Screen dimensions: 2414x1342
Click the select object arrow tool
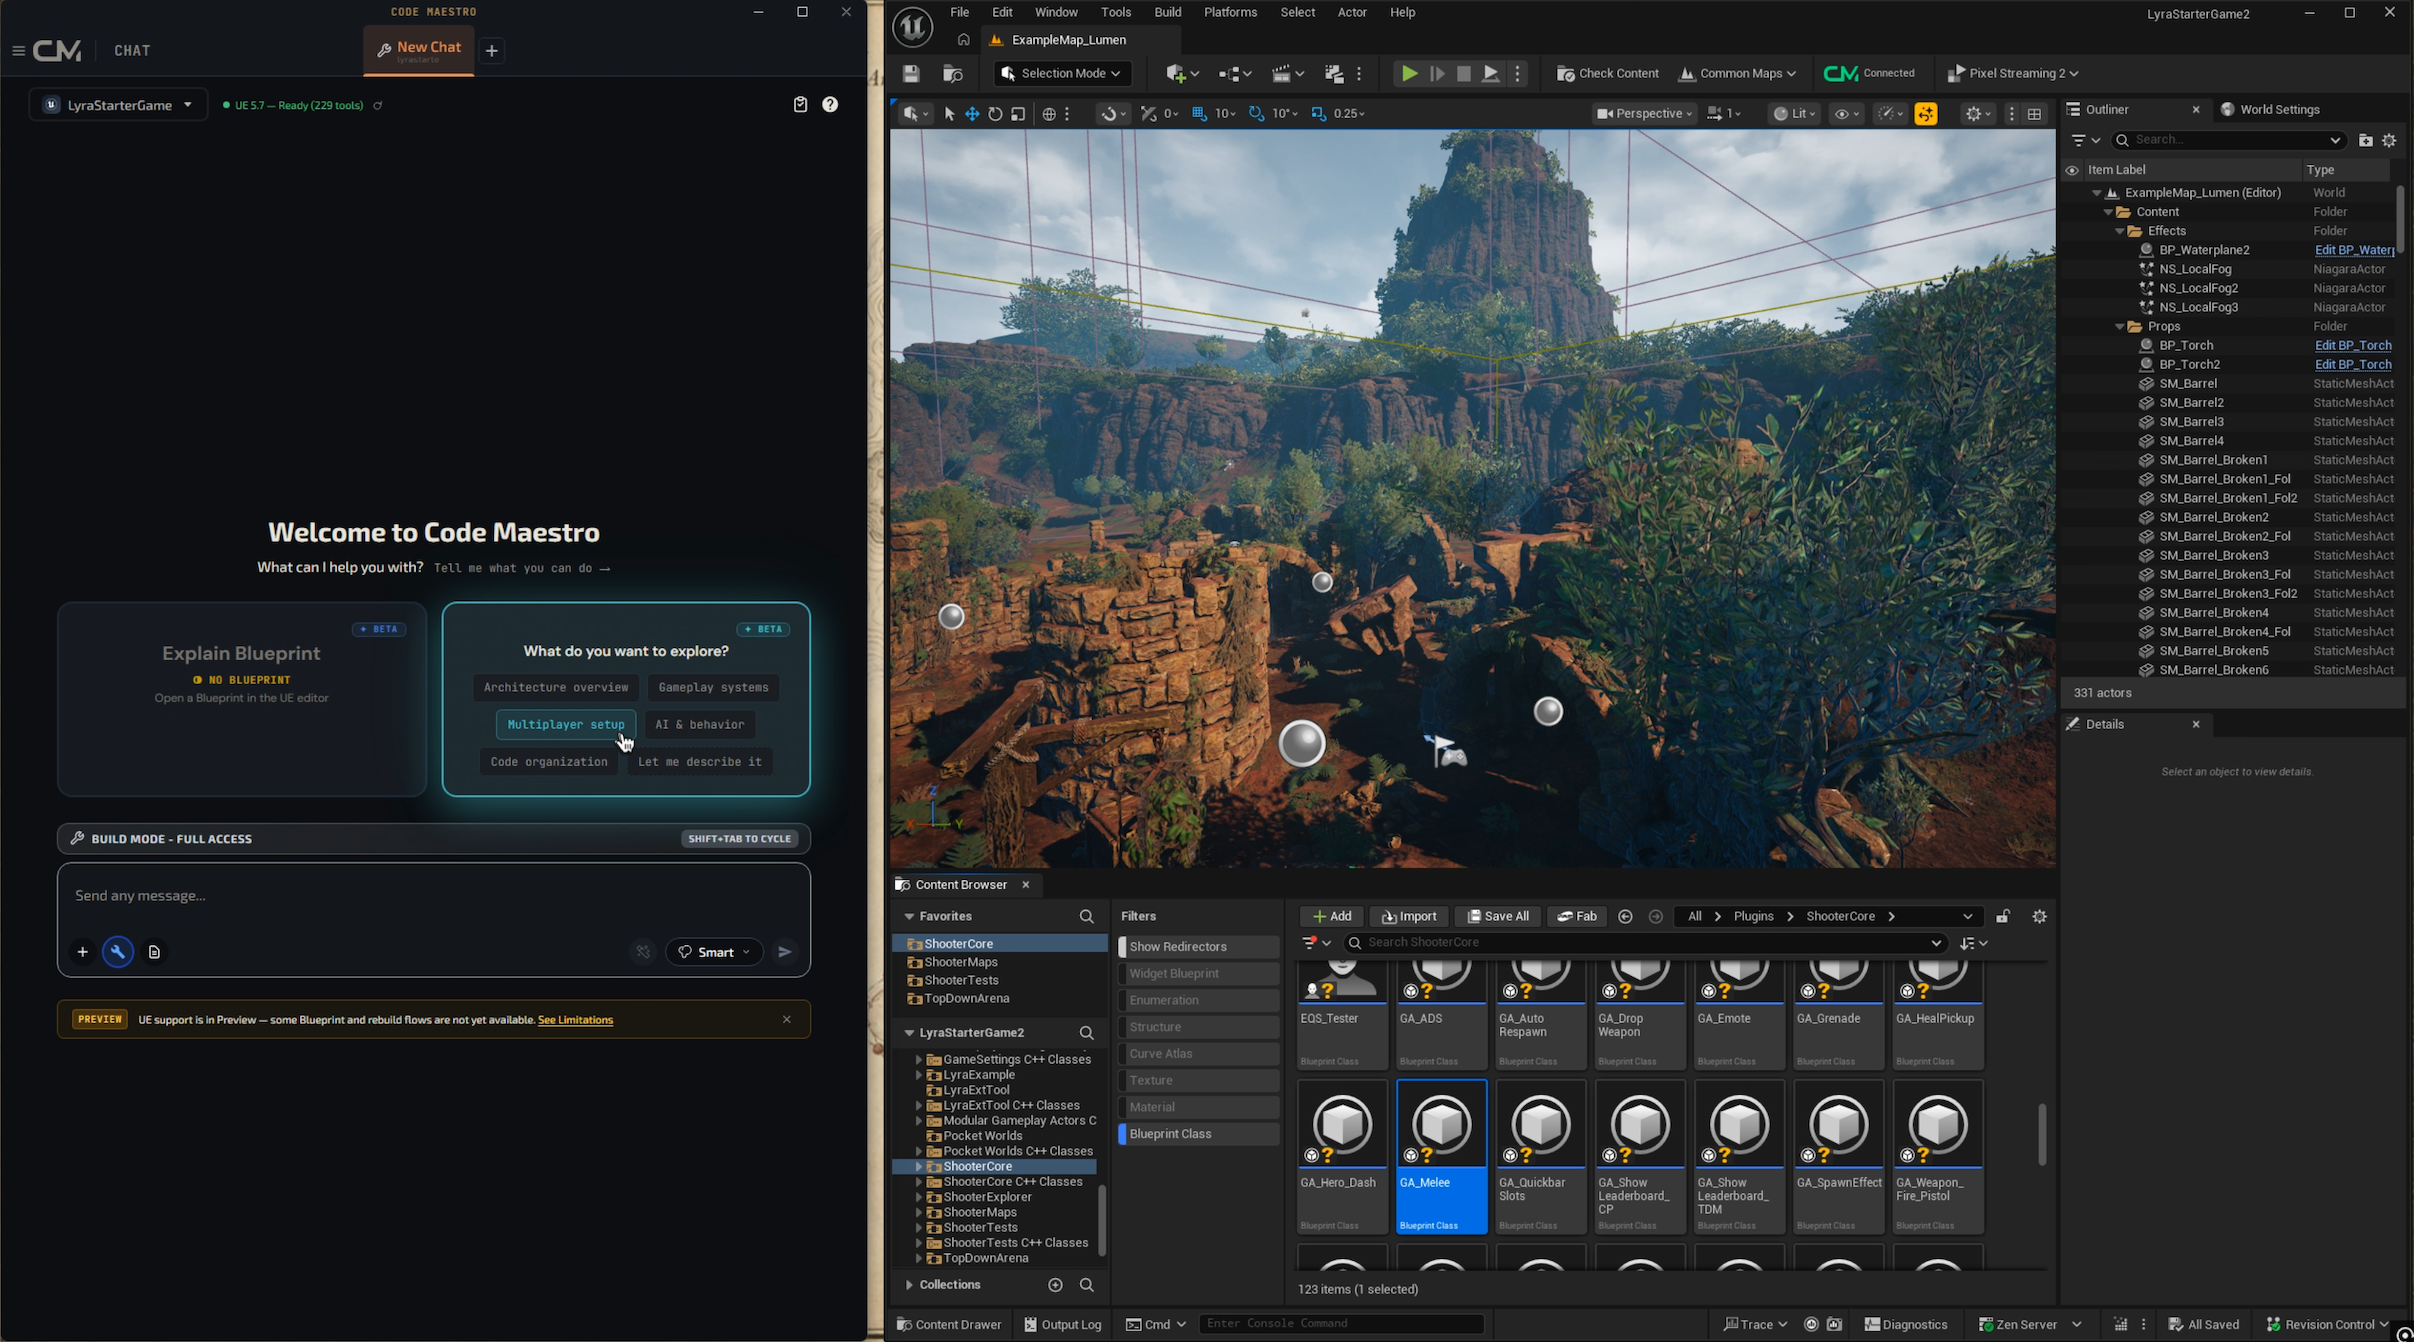(x=949, y=114)
